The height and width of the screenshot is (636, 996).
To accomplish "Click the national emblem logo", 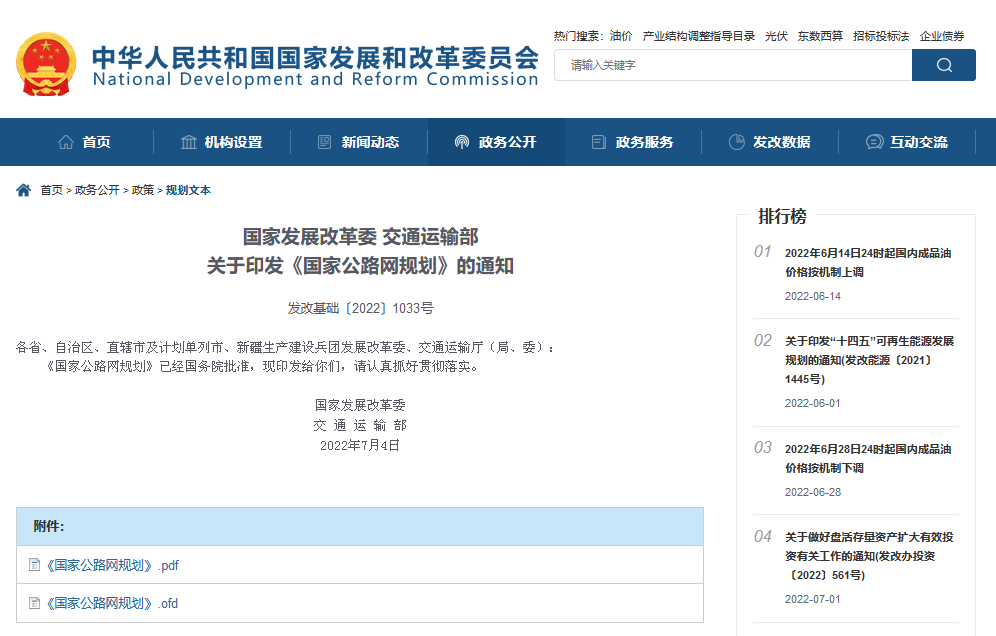I will (x=46, y=64).
